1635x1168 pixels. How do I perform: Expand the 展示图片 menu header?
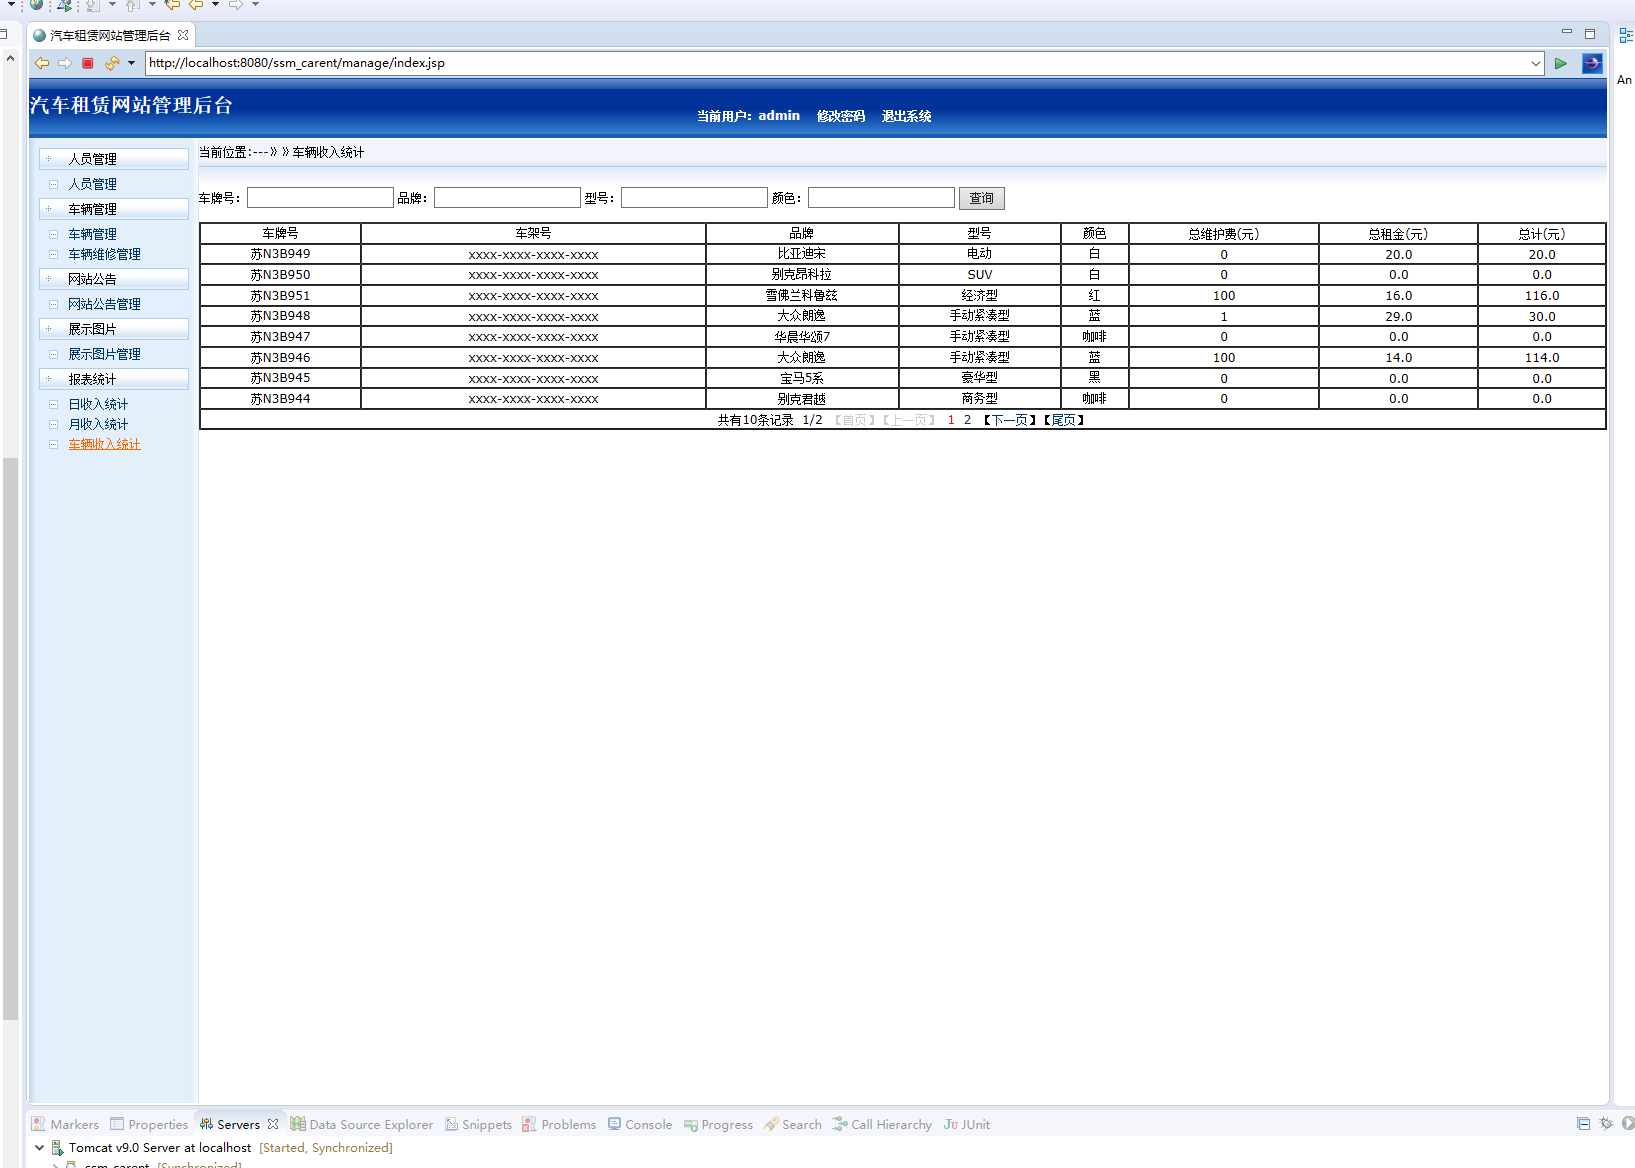coord(114,329)
